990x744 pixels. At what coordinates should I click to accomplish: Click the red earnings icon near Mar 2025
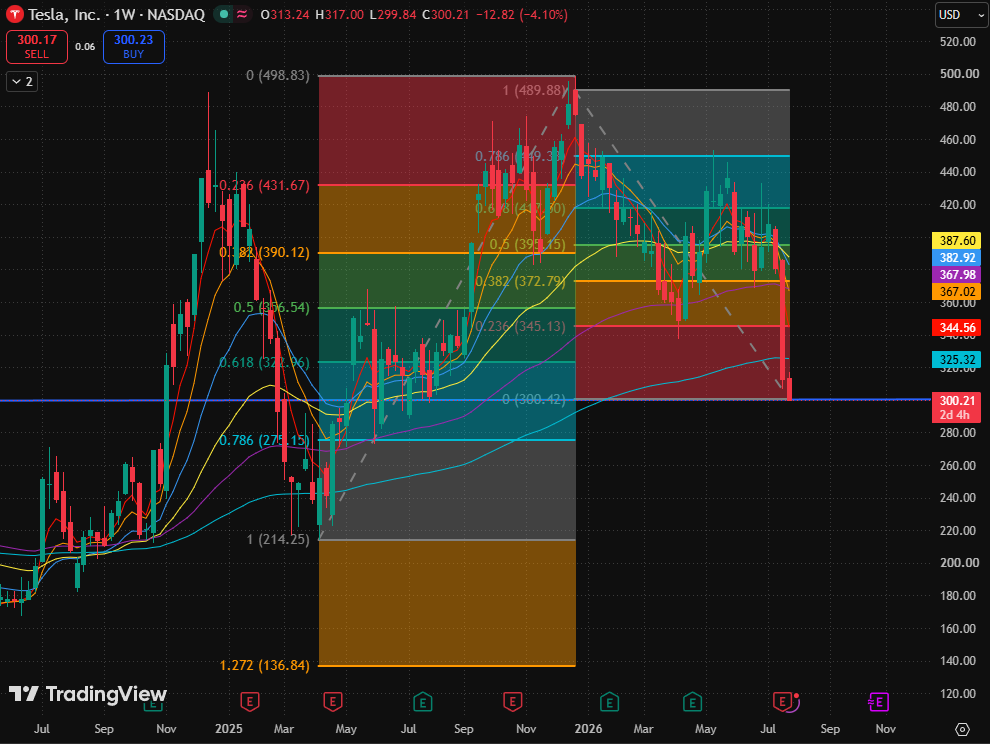point(250,702)
